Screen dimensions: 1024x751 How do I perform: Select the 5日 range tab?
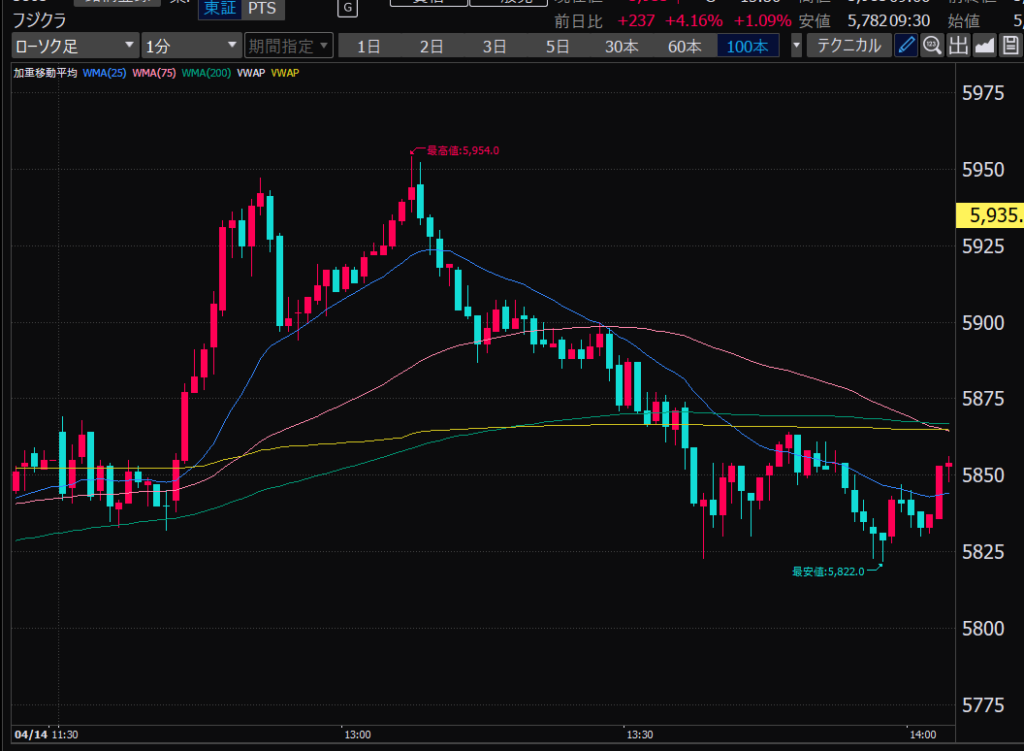558,46
